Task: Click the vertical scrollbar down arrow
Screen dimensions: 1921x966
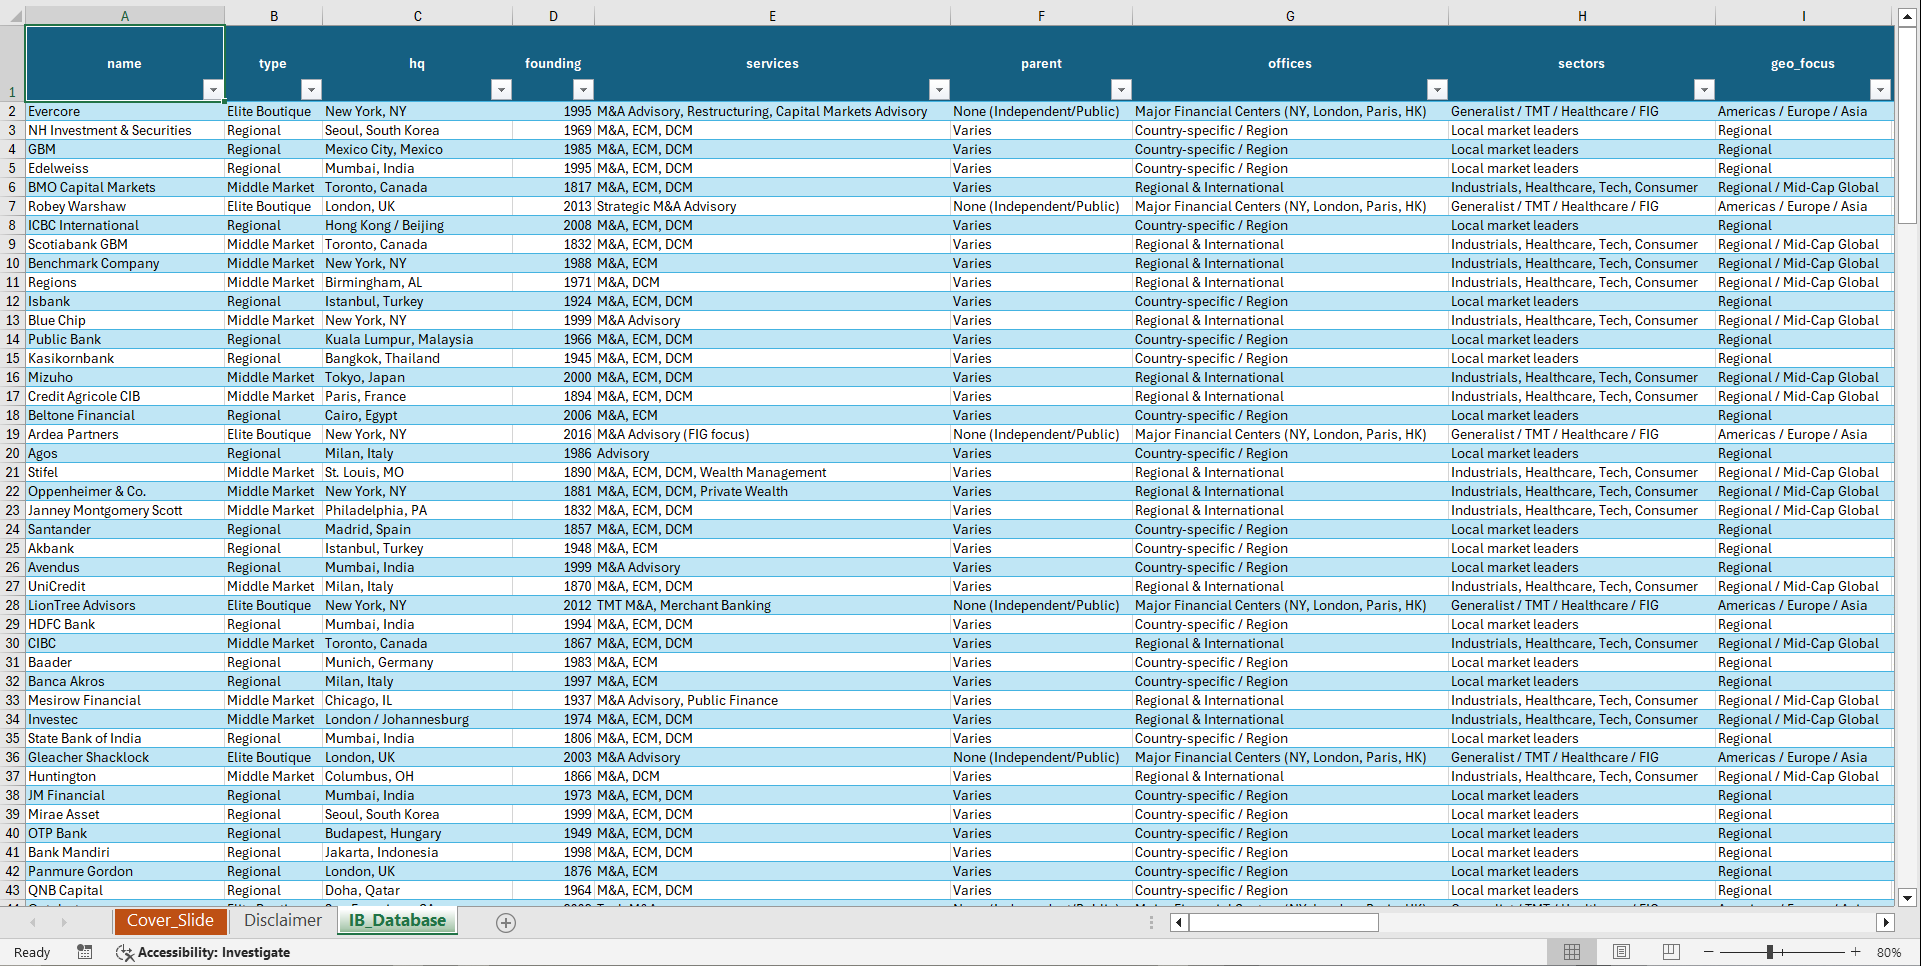Action: coord(1908,898)
